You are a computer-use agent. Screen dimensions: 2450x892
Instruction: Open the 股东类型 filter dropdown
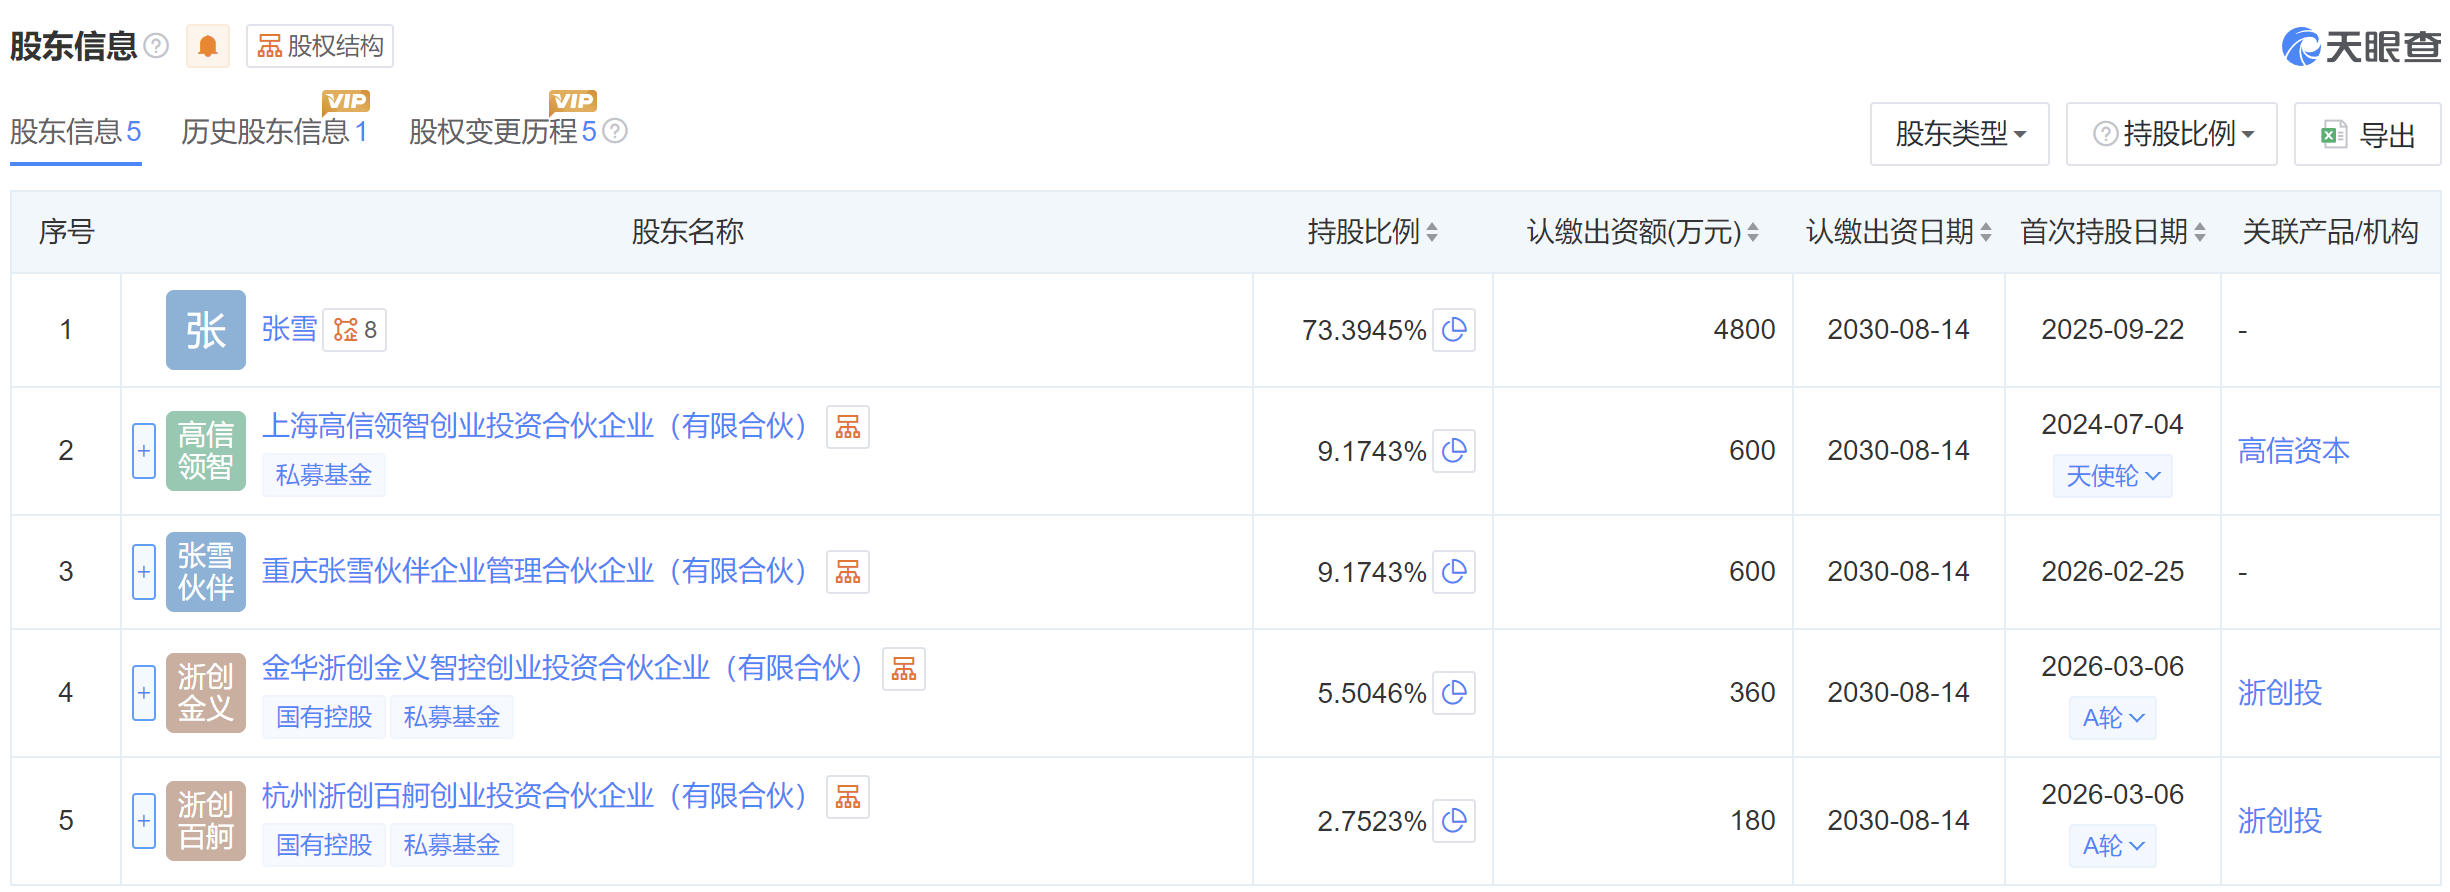[x=1959, y=134]
